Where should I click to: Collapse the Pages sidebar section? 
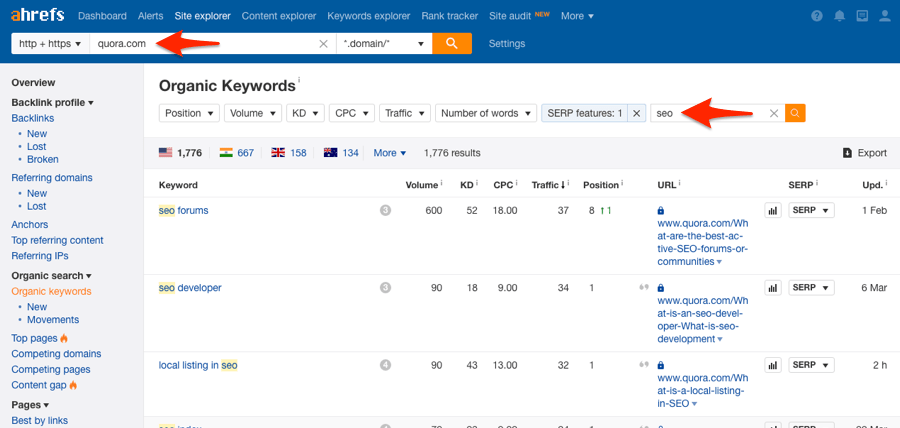(x=30, y=404)
